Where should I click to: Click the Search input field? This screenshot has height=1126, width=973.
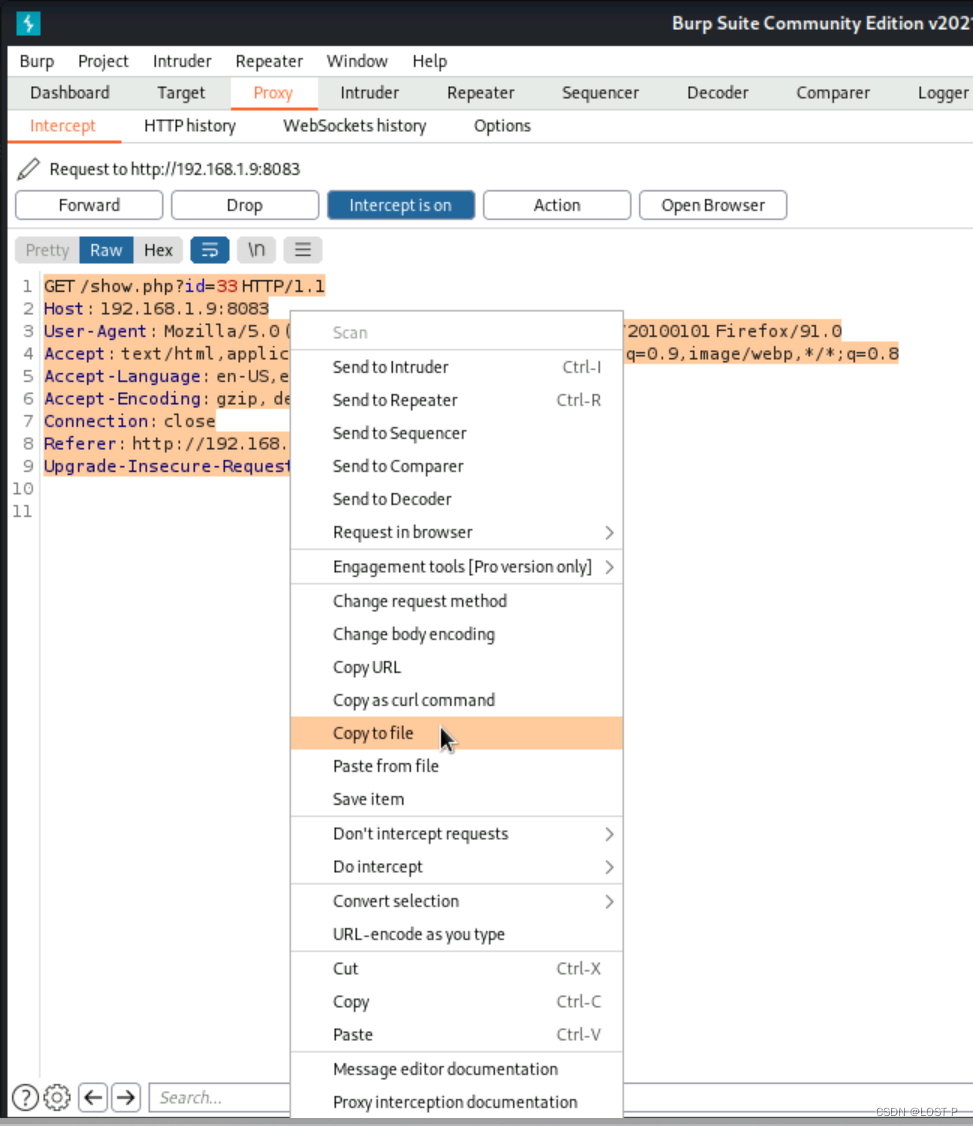pos(220,1097)
